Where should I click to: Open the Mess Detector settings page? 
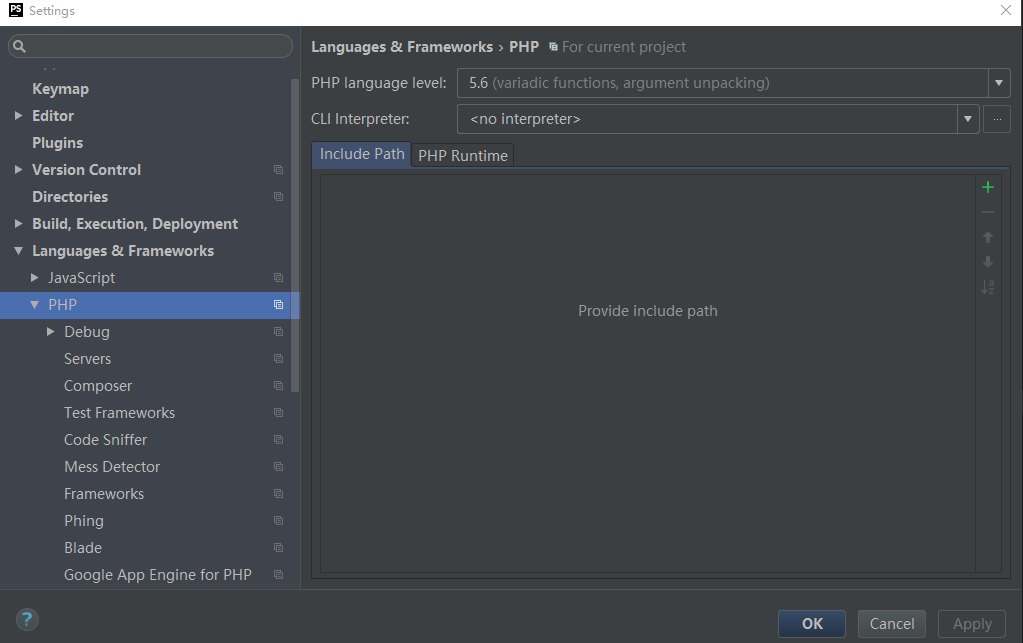(x=112, y=467)
